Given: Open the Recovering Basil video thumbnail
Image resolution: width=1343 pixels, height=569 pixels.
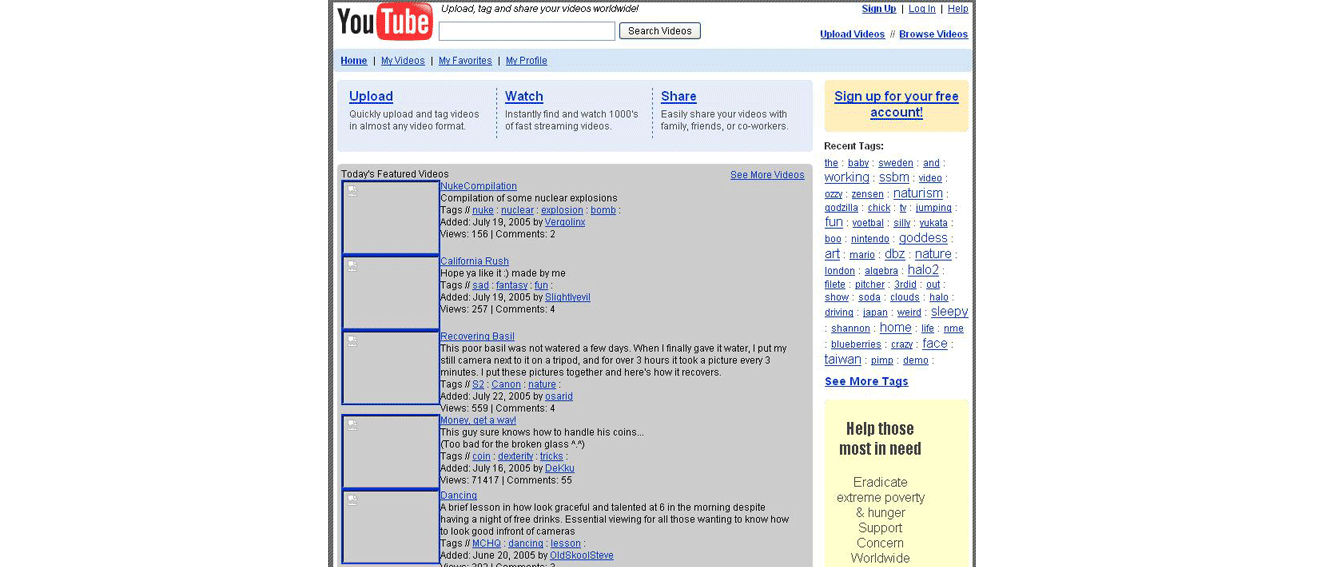Looking at the screenshot, I should pyautogui.click(x=391, y=368).
